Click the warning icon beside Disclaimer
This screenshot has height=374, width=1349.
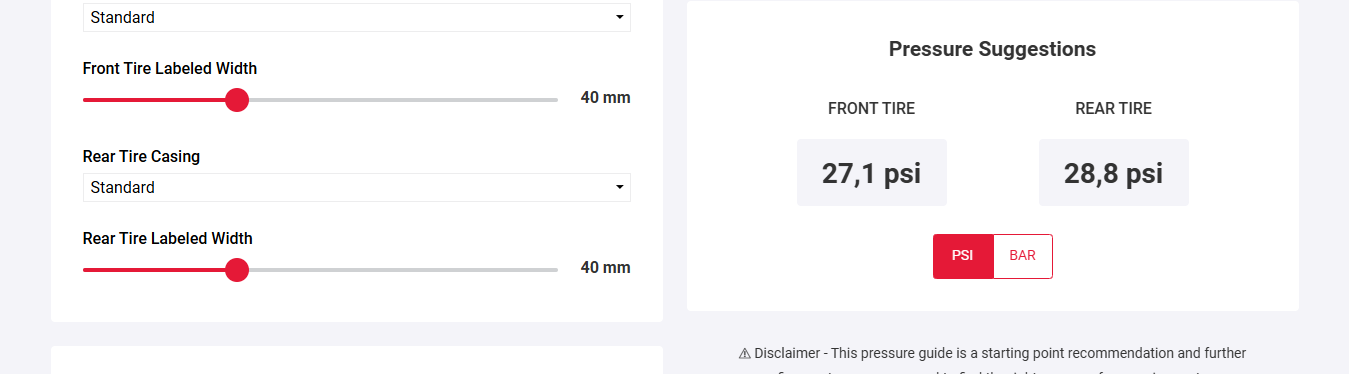pyautogui.click(x=745, y=353)
